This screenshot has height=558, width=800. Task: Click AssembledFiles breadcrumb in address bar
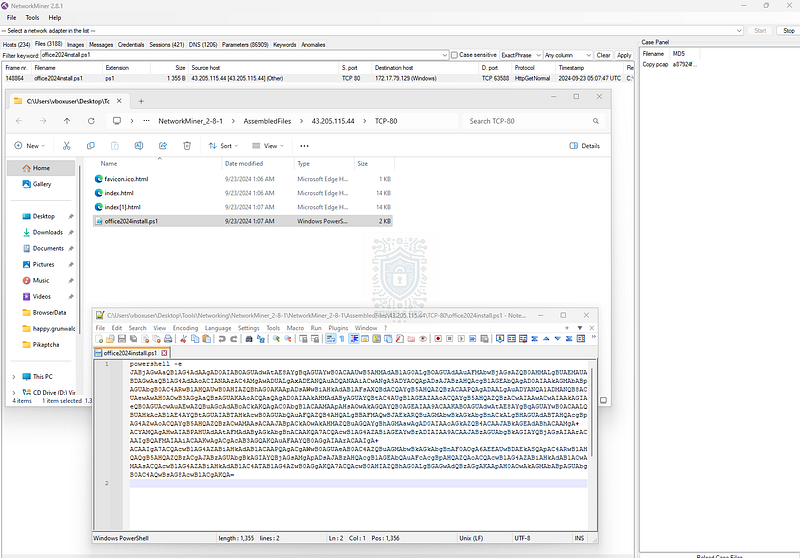point(267,121)
